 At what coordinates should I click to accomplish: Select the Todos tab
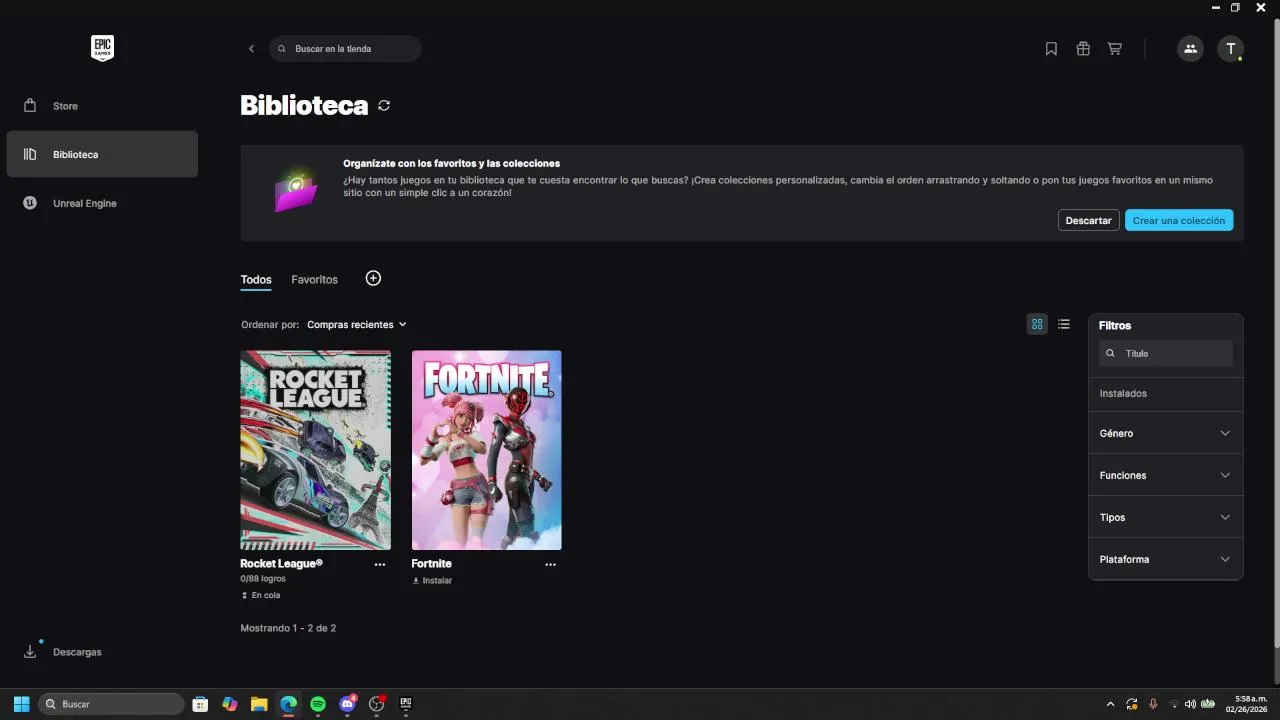tap(256, 280)
